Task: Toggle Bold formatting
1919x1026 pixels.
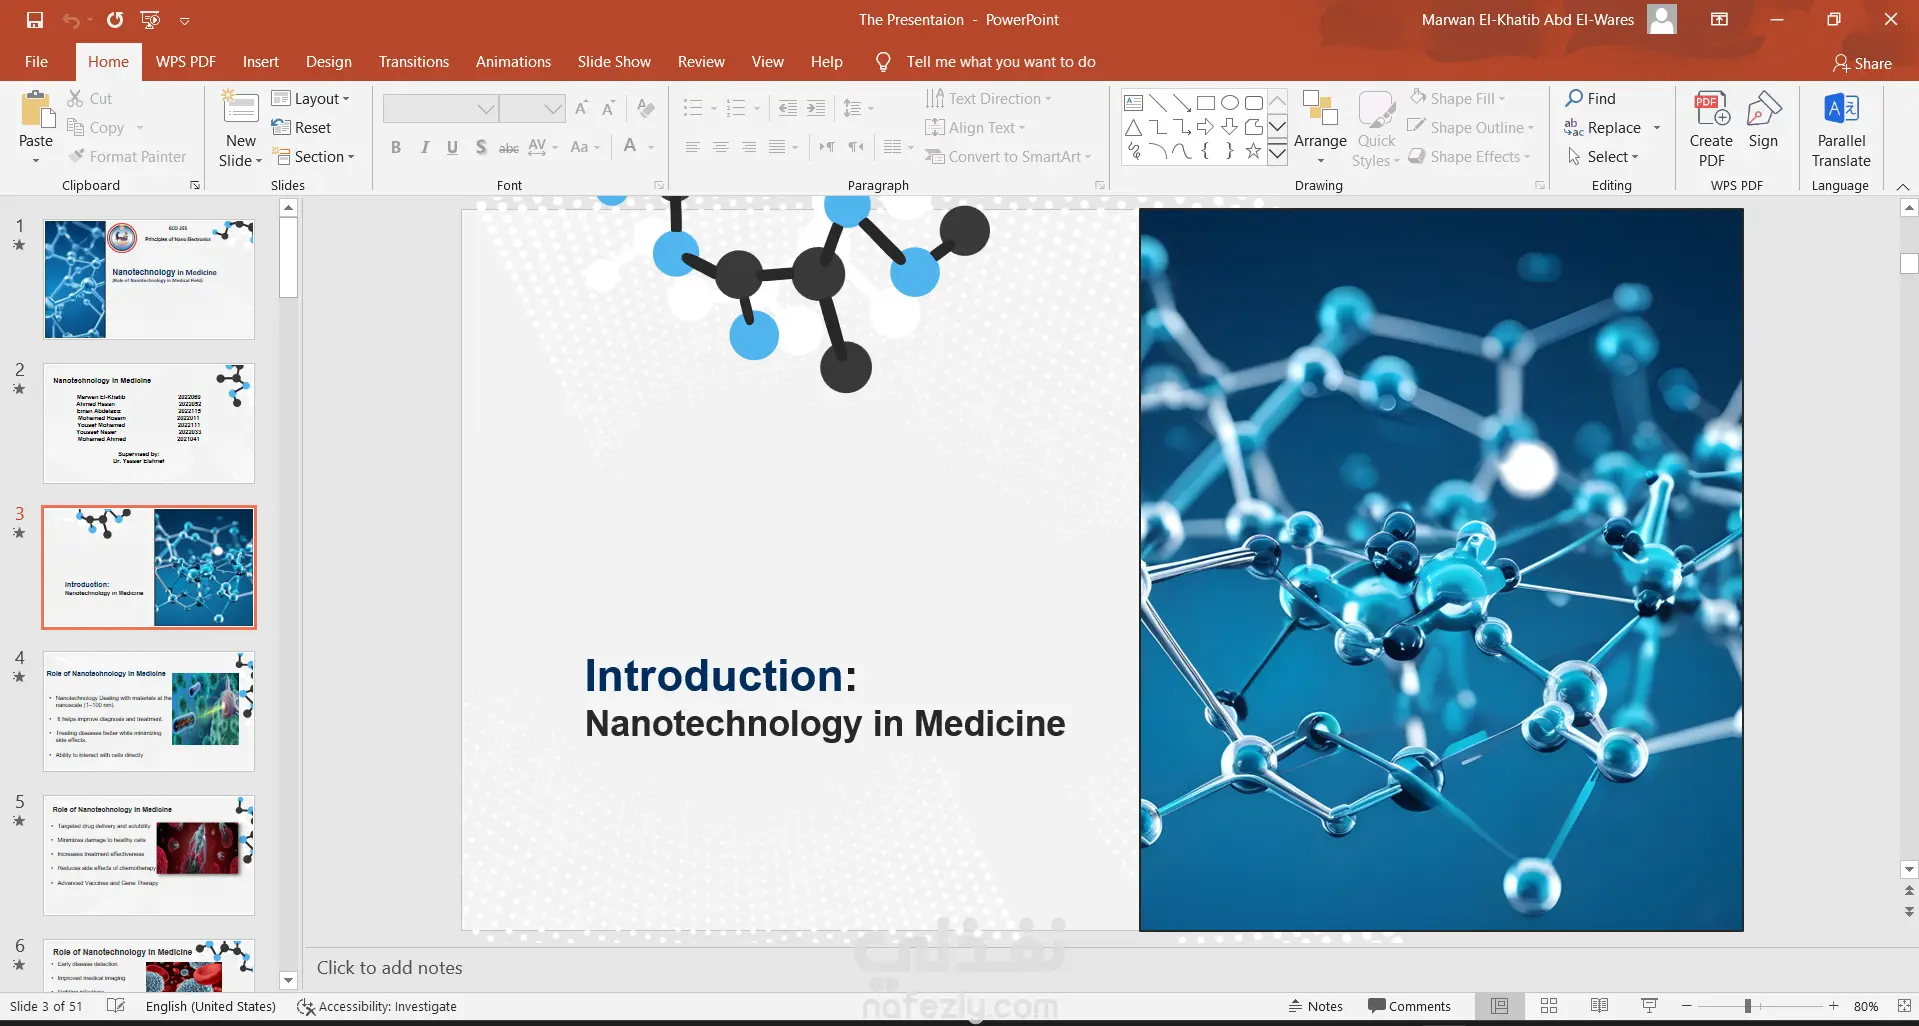Action: pos(396,147)
